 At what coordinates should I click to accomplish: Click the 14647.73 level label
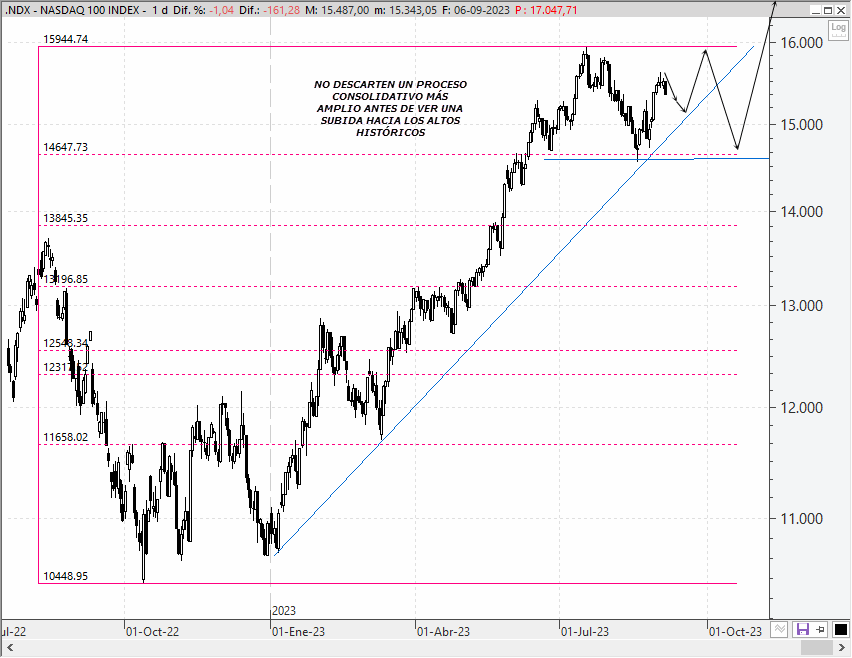point(65,147)
